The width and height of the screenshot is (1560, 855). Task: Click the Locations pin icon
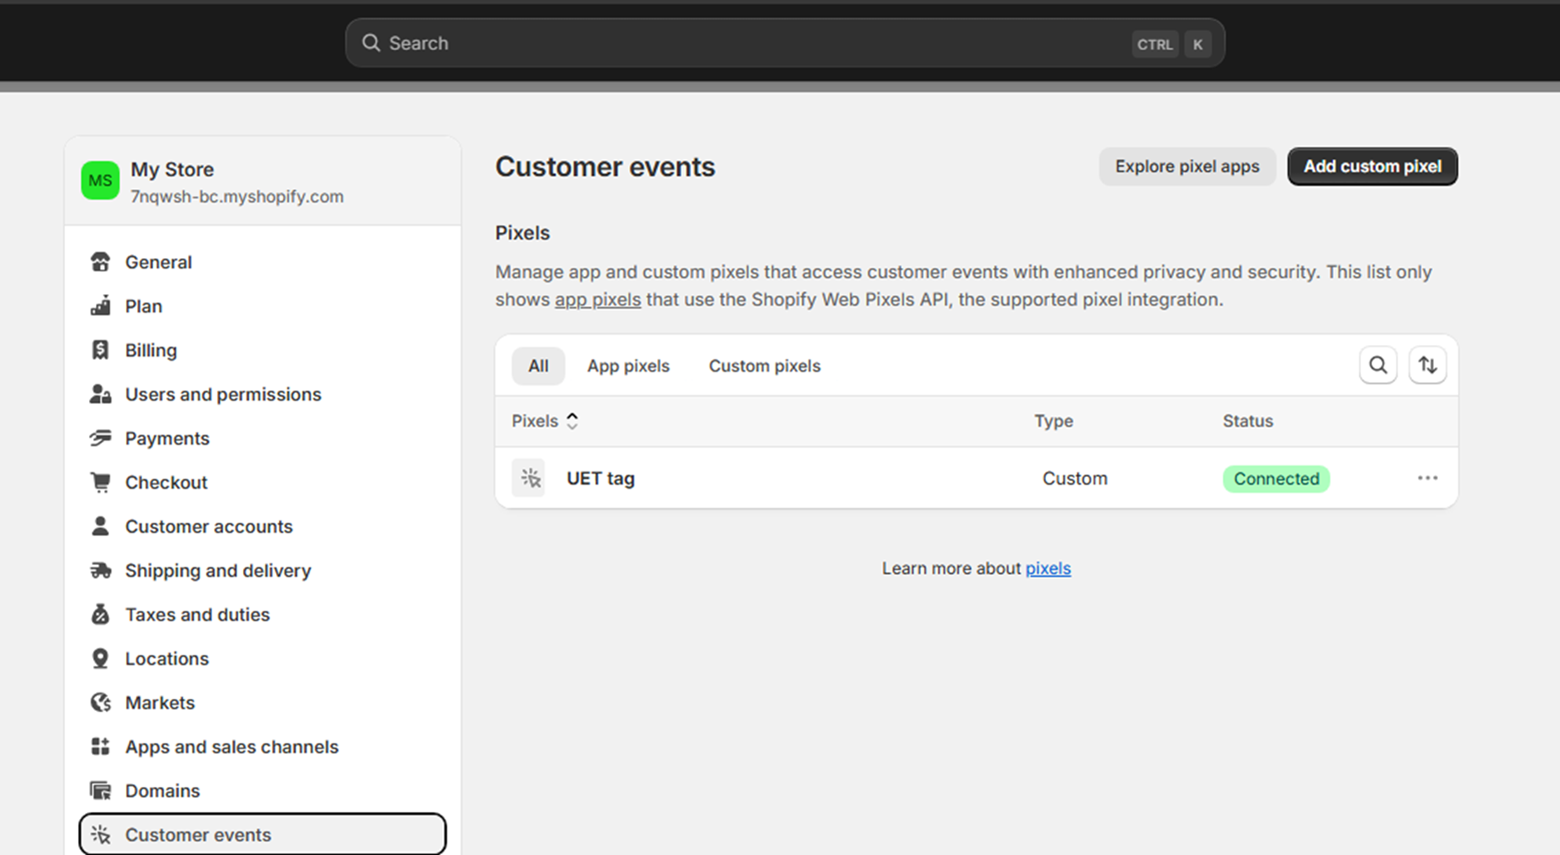click(x=100, y=658)
